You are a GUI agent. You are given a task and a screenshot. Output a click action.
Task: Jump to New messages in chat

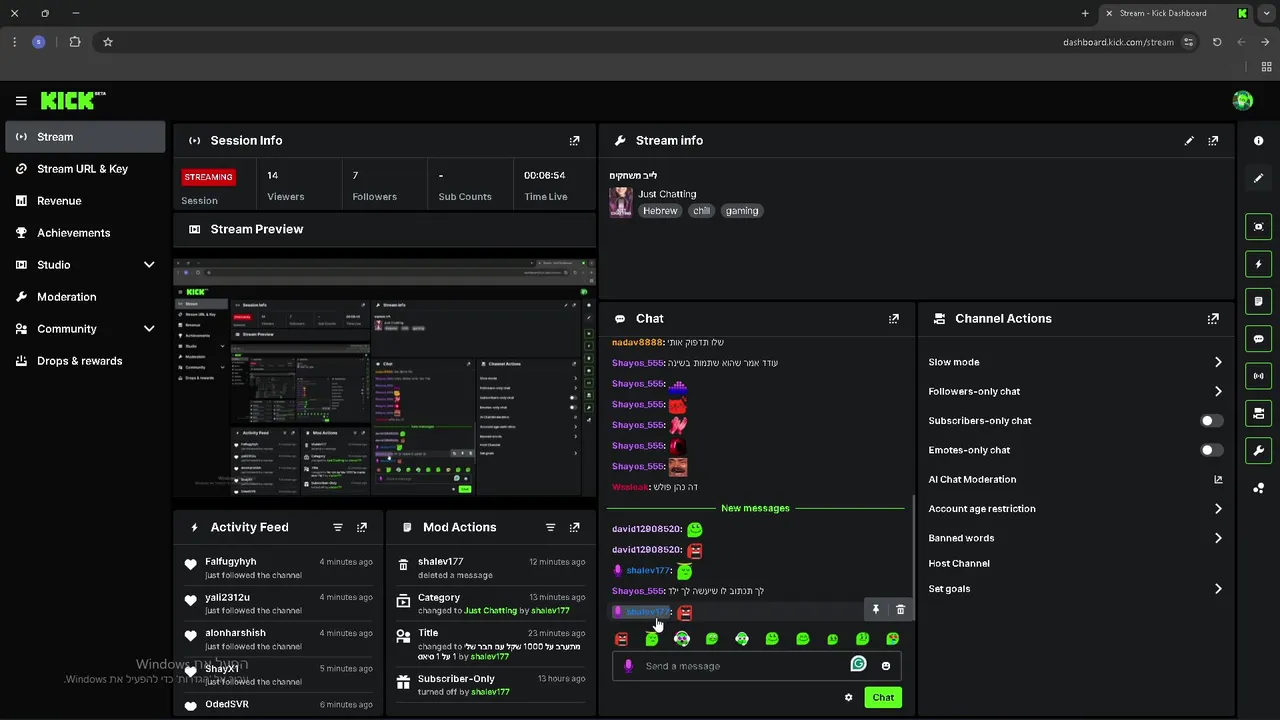click(x=755, y=509)
